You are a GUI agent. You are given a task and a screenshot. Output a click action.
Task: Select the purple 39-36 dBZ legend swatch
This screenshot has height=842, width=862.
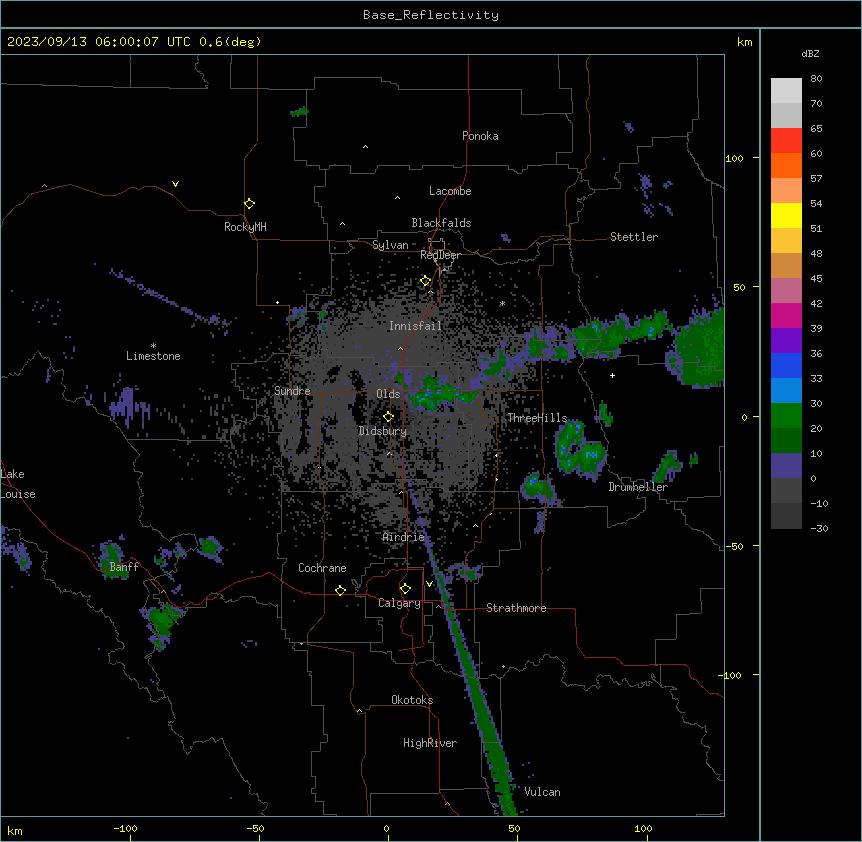click(x=786, y=340)
